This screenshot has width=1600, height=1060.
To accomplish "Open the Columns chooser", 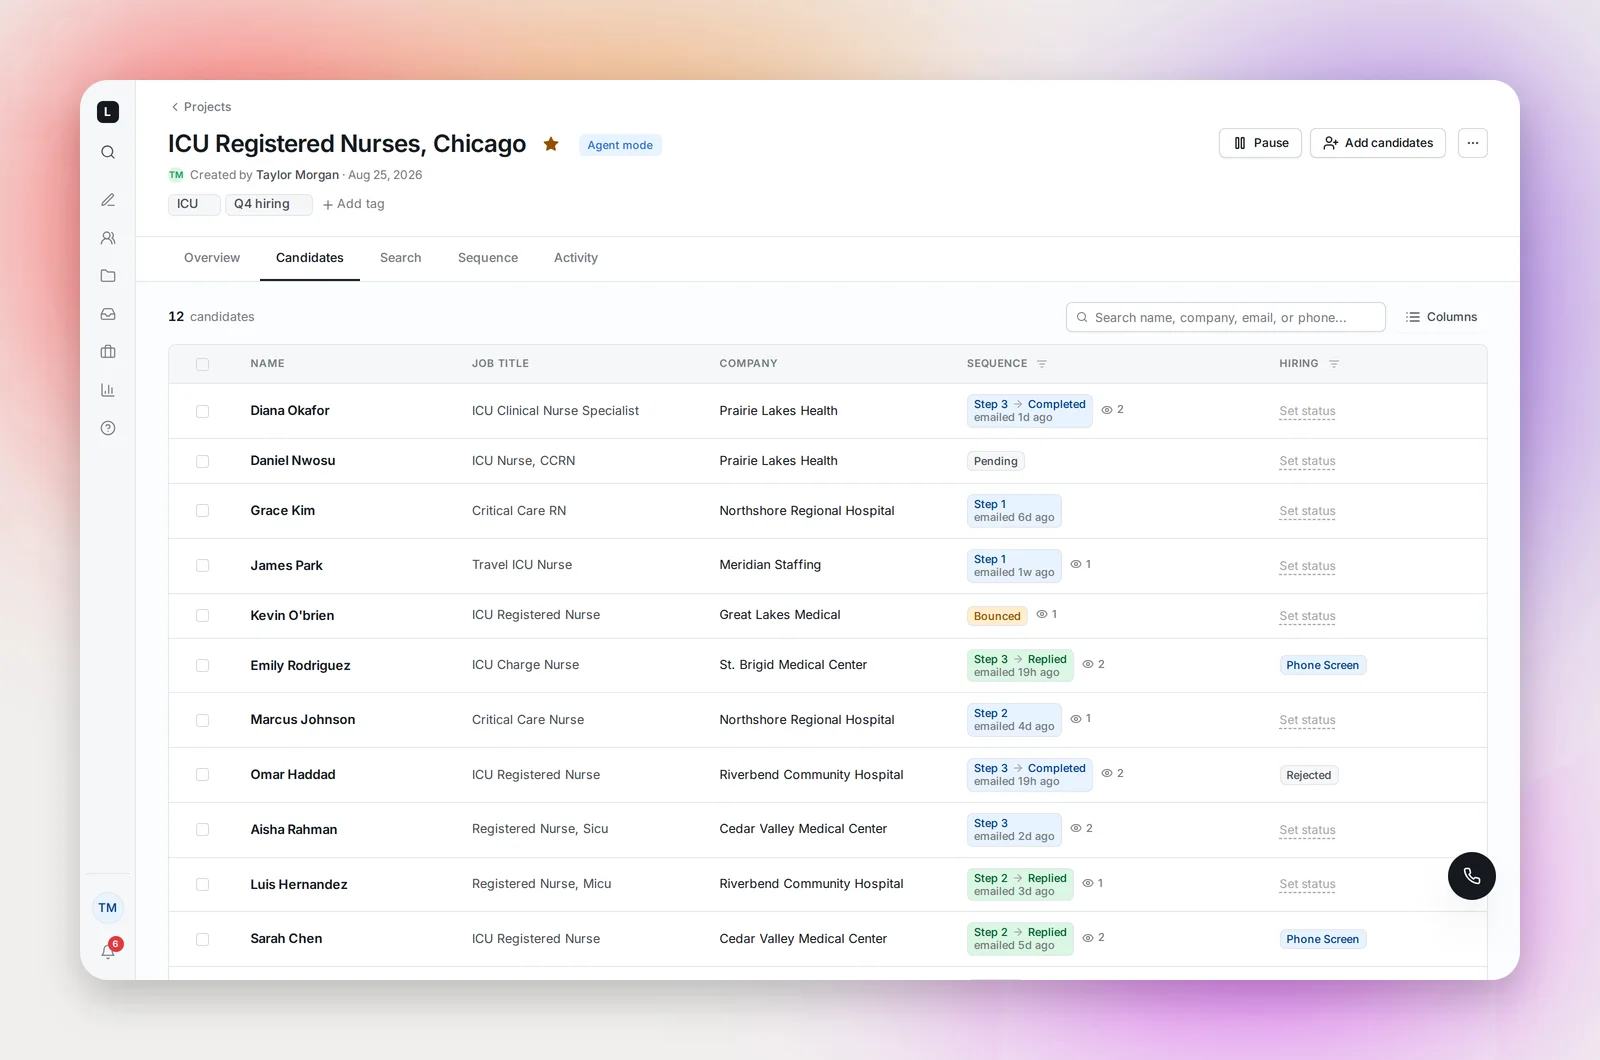I will 1441,317.
